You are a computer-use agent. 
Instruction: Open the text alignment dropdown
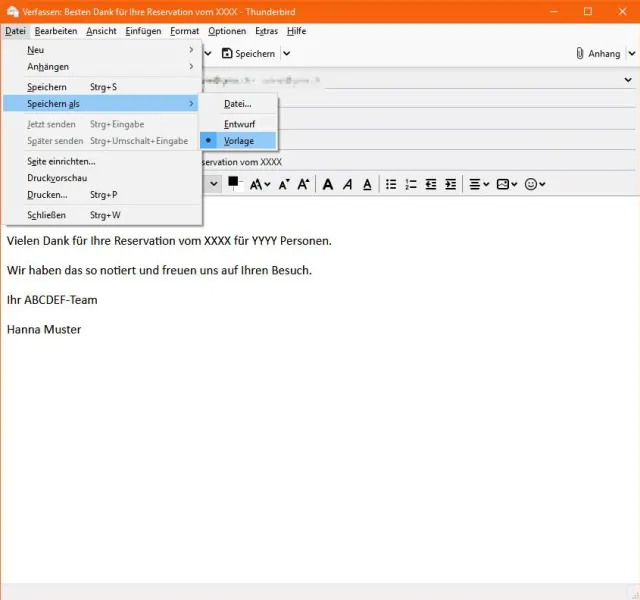[x=479, y=185]
